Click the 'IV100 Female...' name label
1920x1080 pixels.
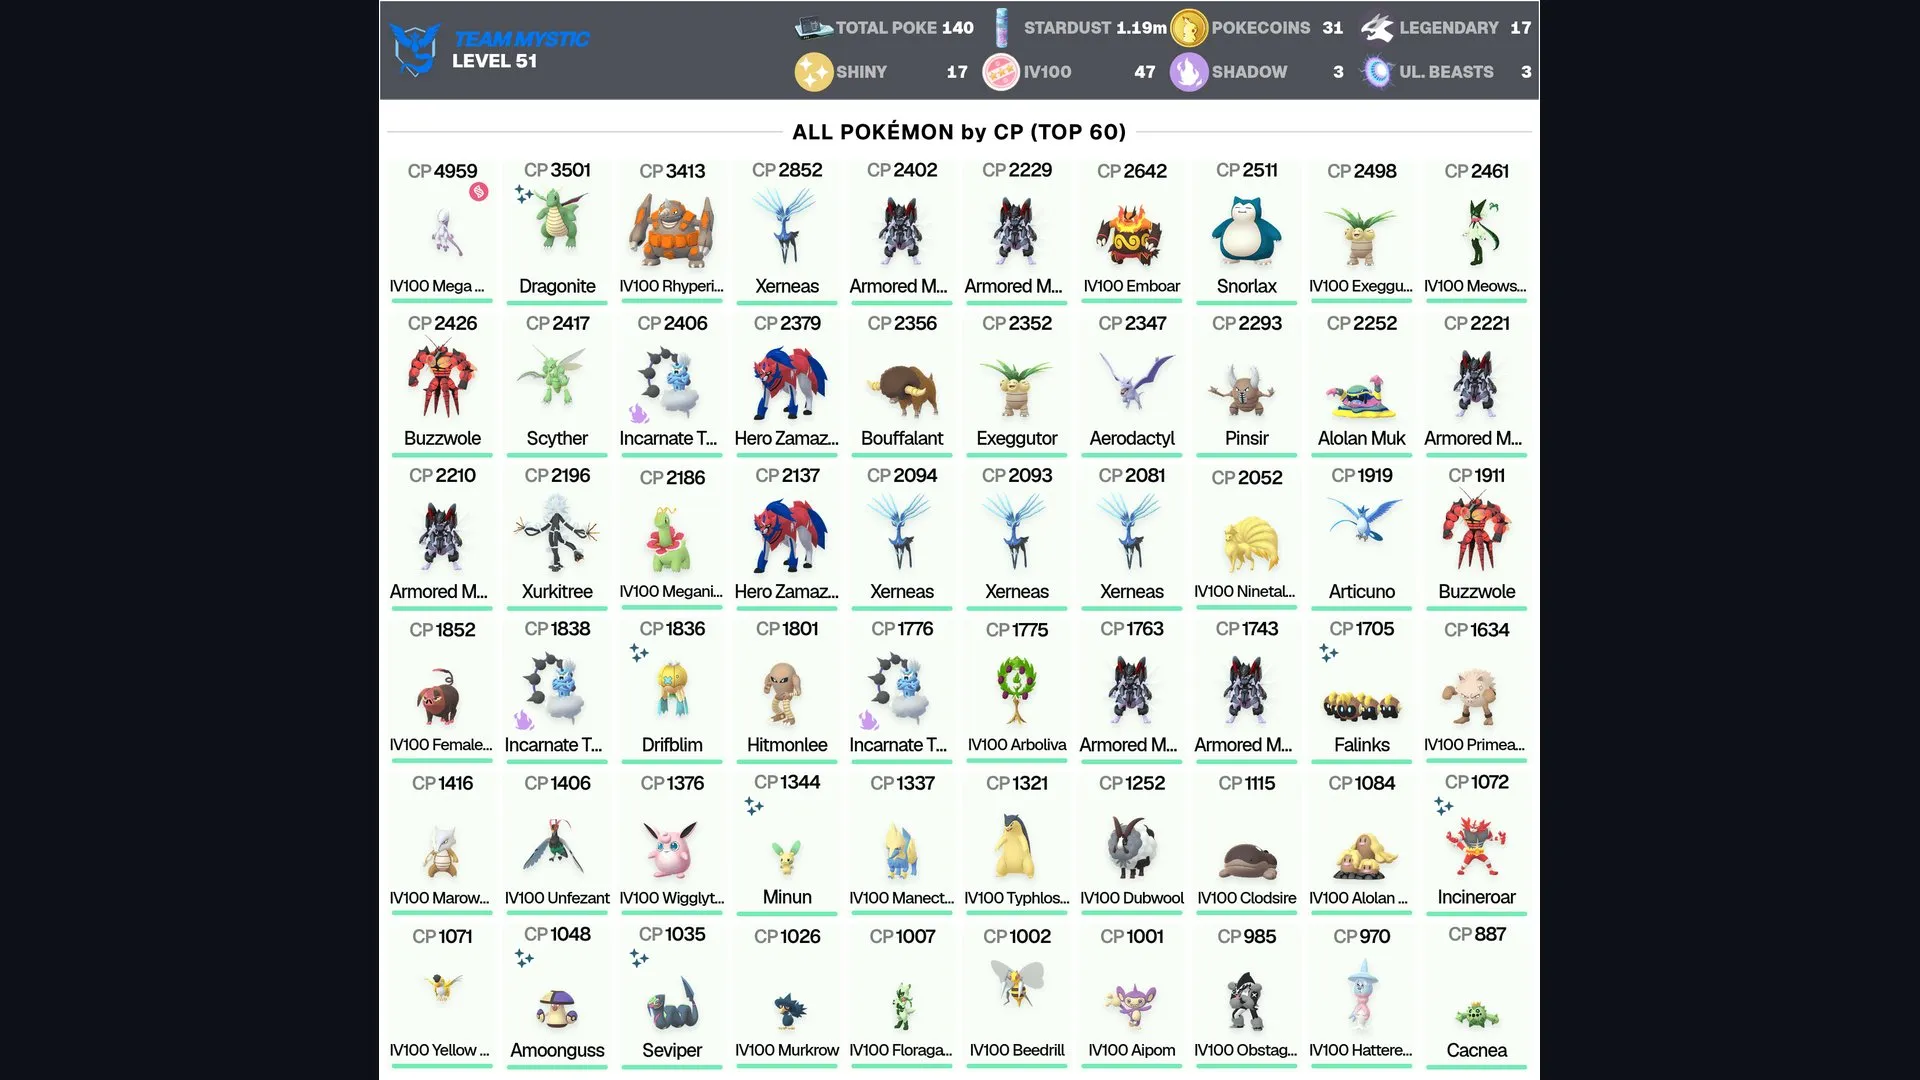tap(441, 744)
